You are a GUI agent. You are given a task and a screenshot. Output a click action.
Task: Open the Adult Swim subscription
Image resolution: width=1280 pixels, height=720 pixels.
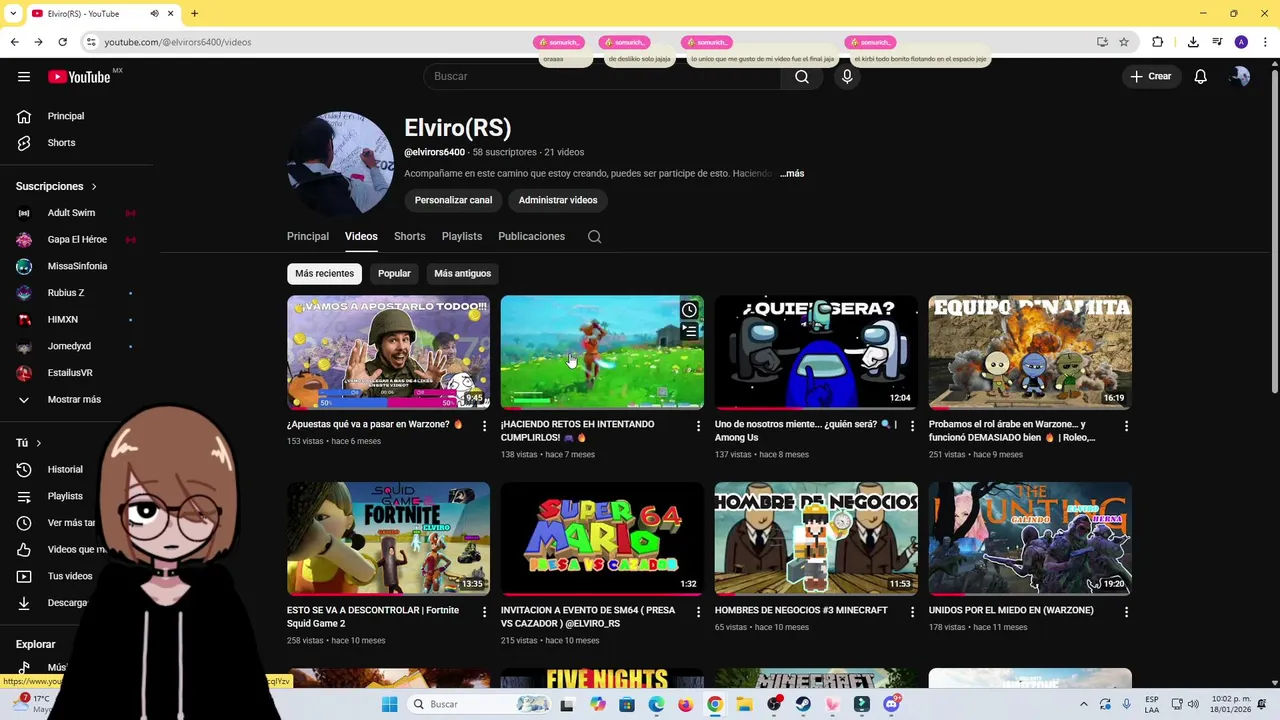coord(71,213)
